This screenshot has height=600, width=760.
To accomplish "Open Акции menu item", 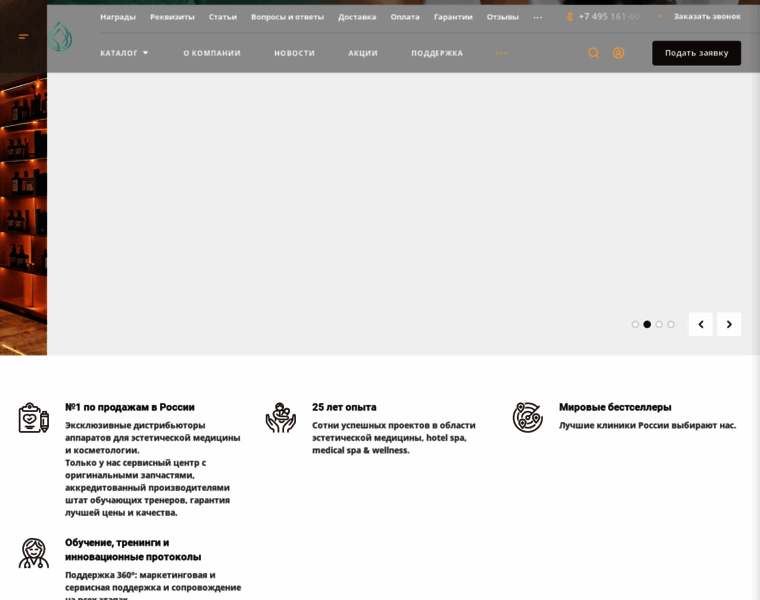I will click(x=363, y=53).
